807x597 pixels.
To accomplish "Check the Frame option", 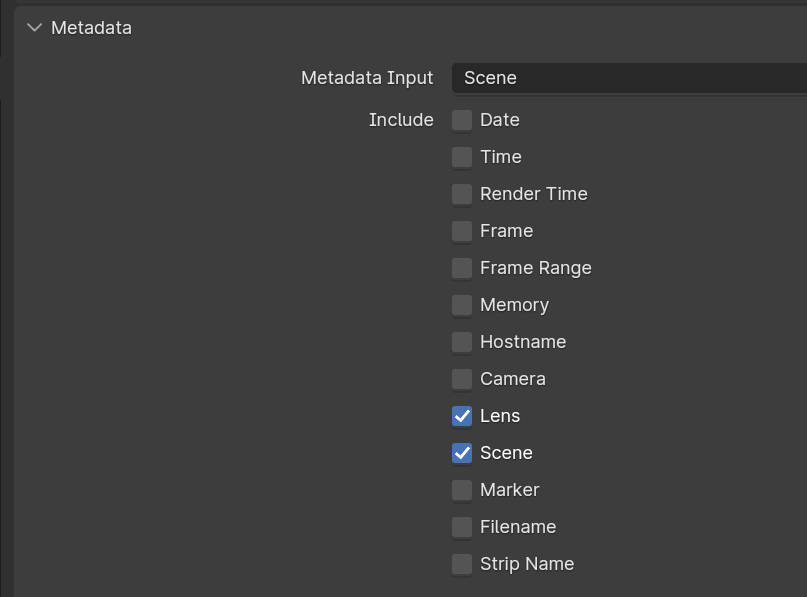I will [x=462, y=231].
